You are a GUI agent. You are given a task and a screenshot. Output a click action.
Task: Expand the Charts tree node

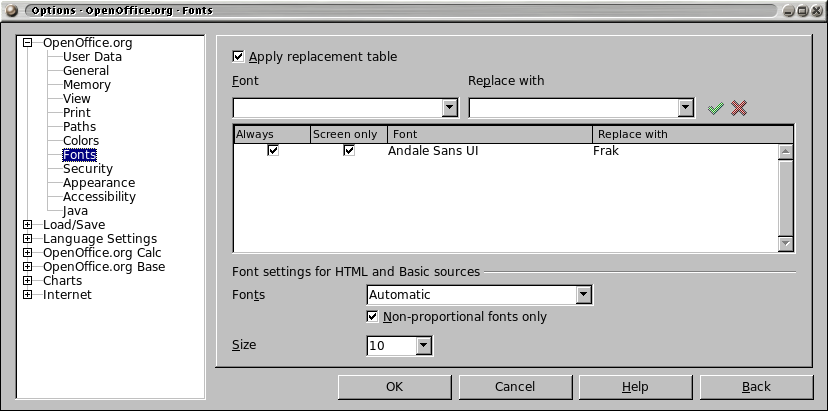pos(27,281)
